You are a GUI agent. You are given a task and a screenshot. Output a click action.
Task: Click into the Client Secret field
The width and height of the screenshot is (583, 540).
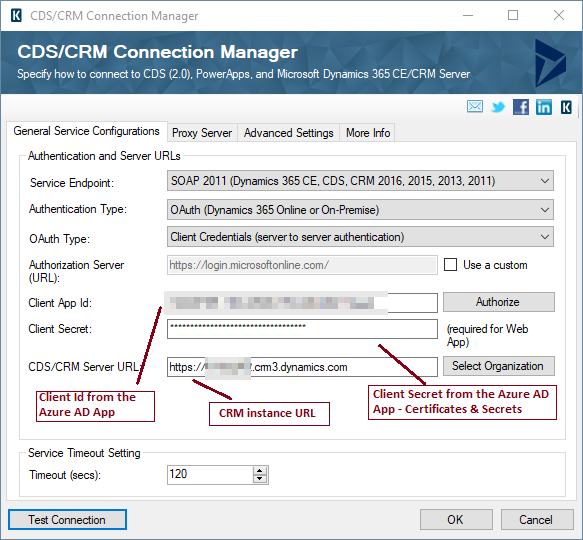click(x=302, y=329)
